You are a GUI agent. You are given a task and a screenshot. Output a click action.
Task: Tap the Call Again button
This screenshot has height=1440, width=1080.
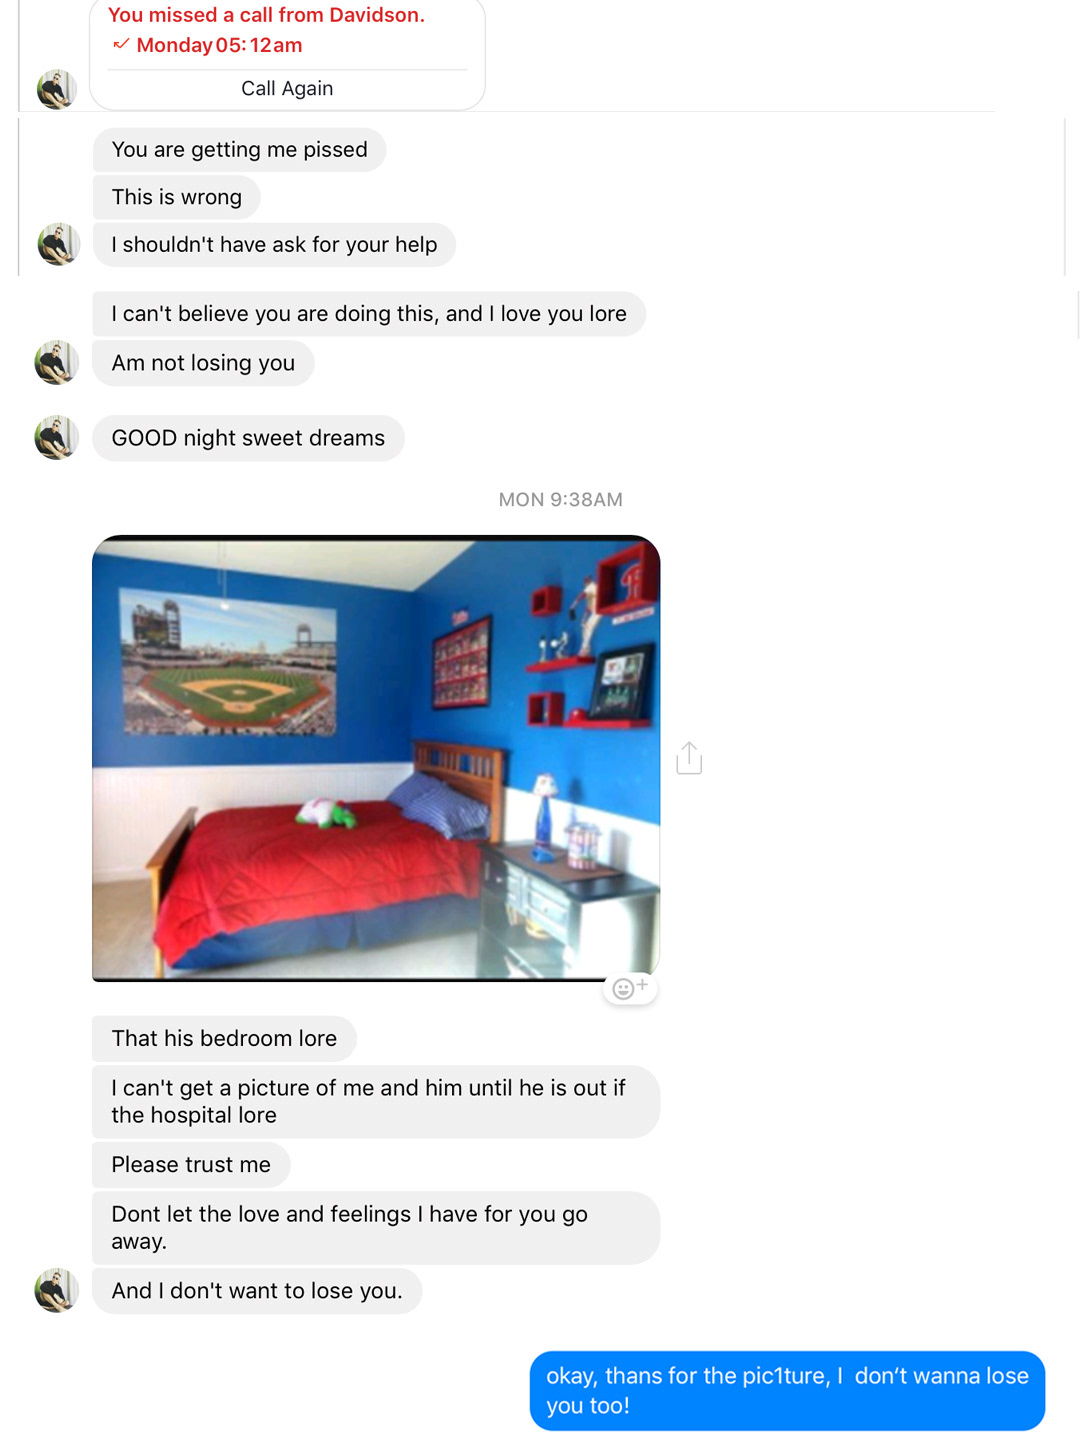pos(287,88)
